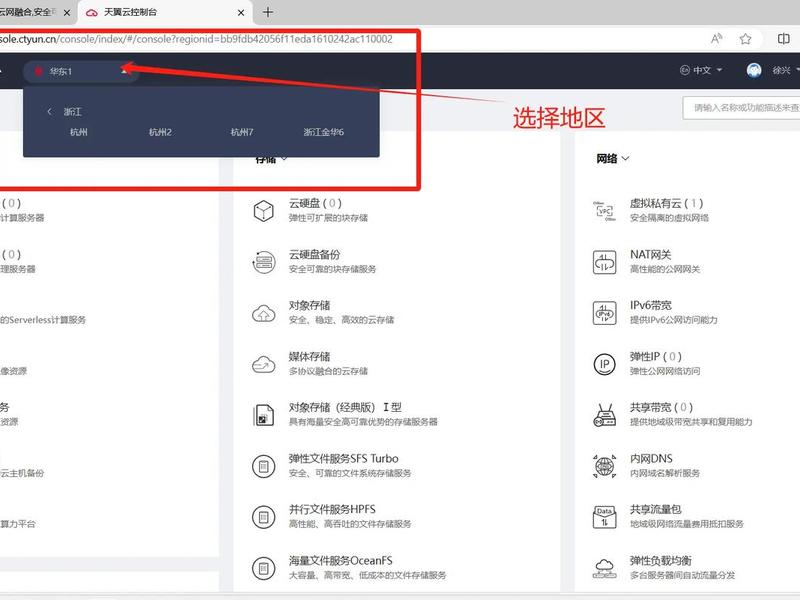
Task: Open the IPv6带宽 icon
Action: (x=605, y=313)
